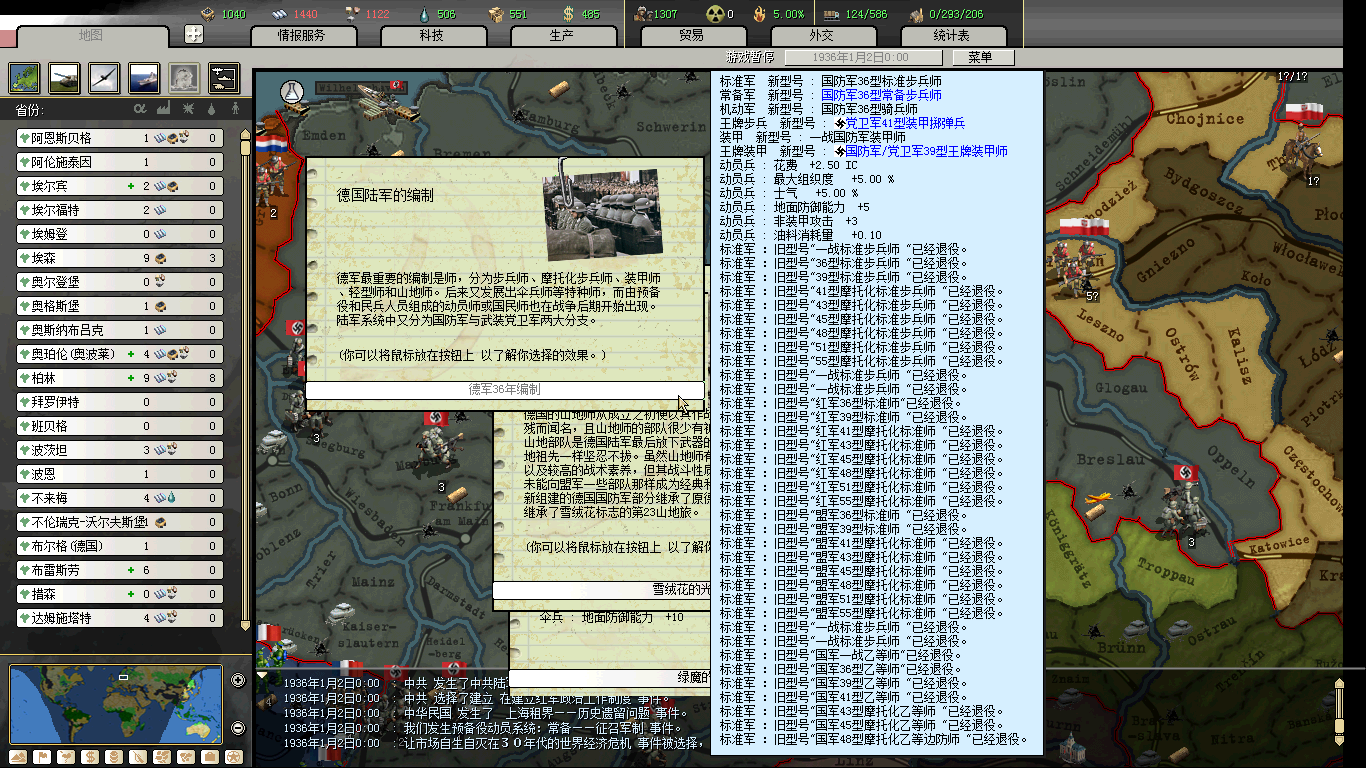Screen dimensions: 1366x768
Task: Click the research flask icon on the map
Action: (x=292, y=91)
